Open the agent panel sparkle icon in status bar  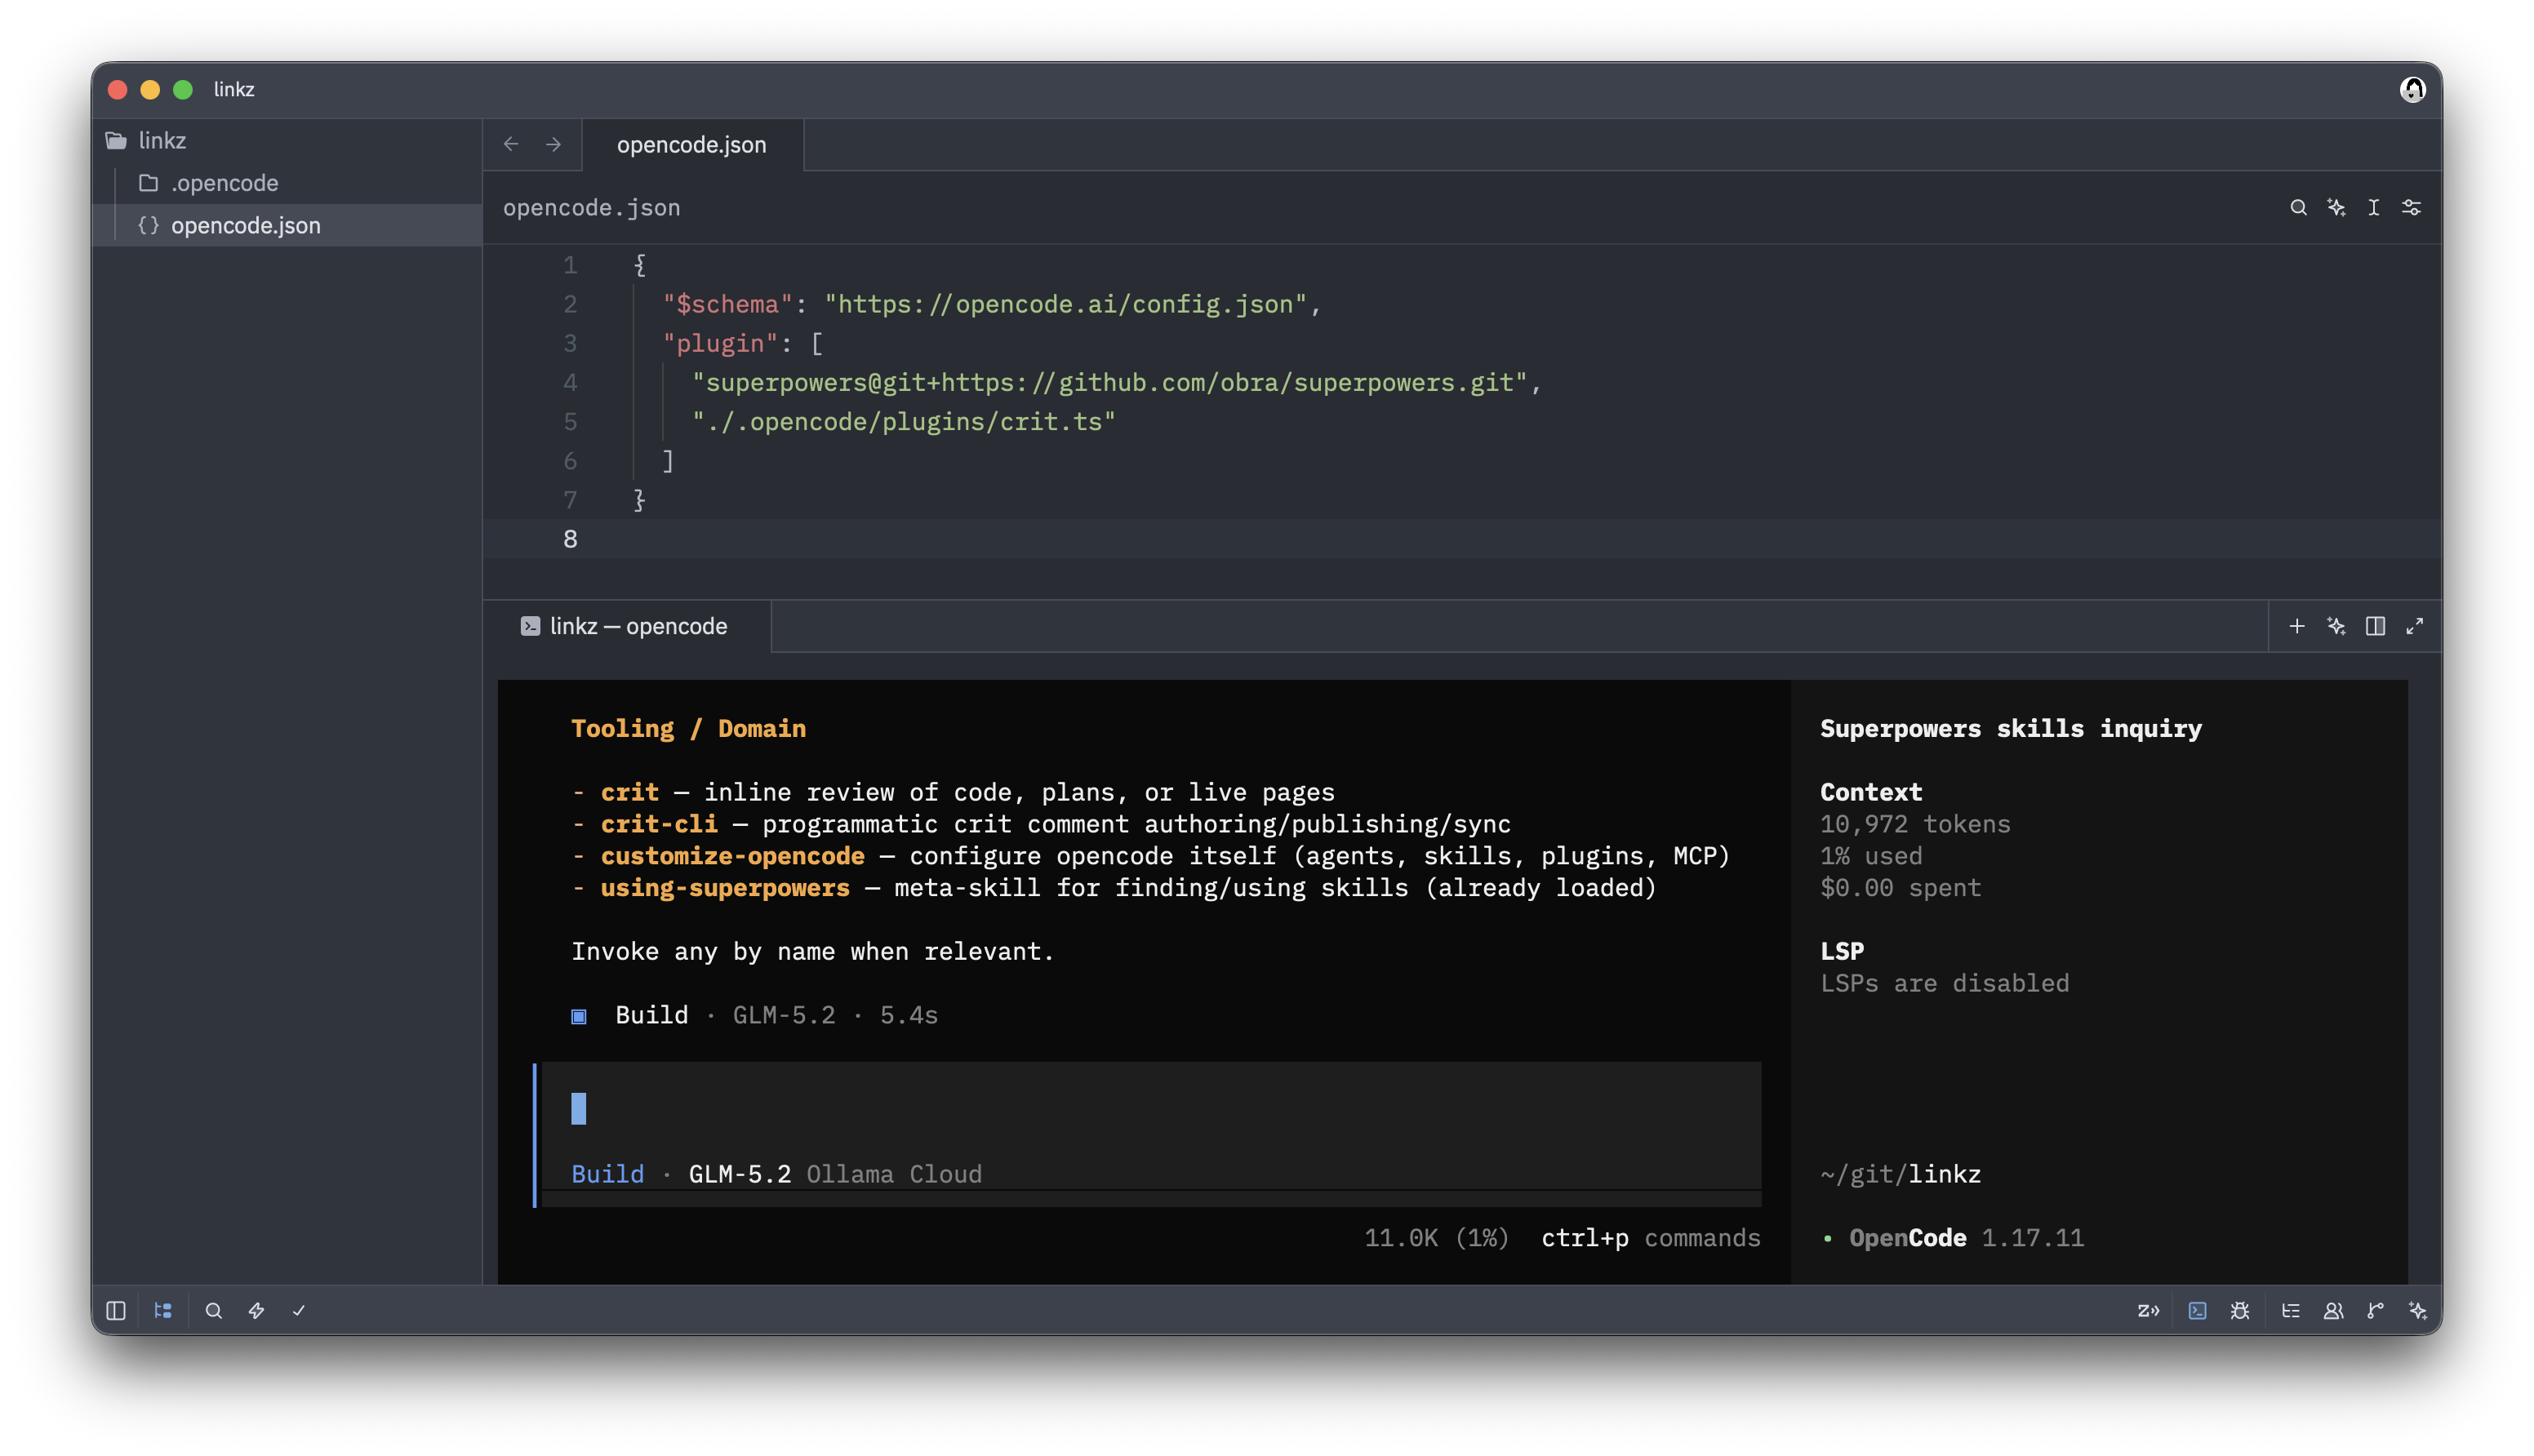(2418, 1310)
